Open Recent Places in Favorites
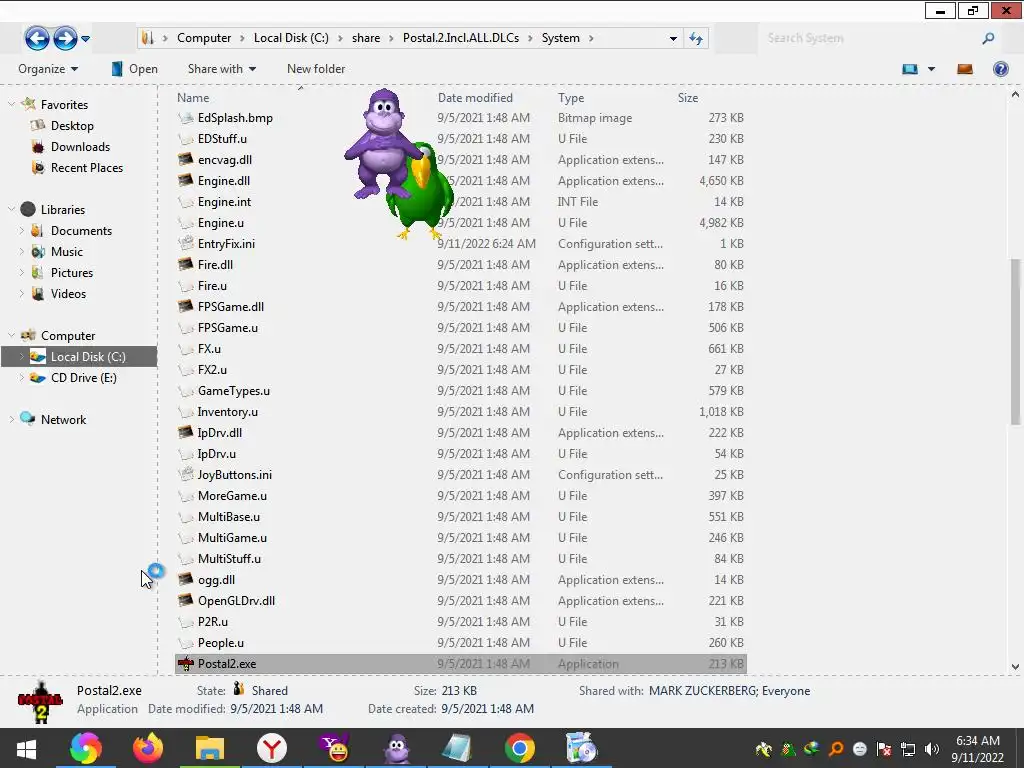Viewport: 1024px width, 768px height. (x=87, y=168)
